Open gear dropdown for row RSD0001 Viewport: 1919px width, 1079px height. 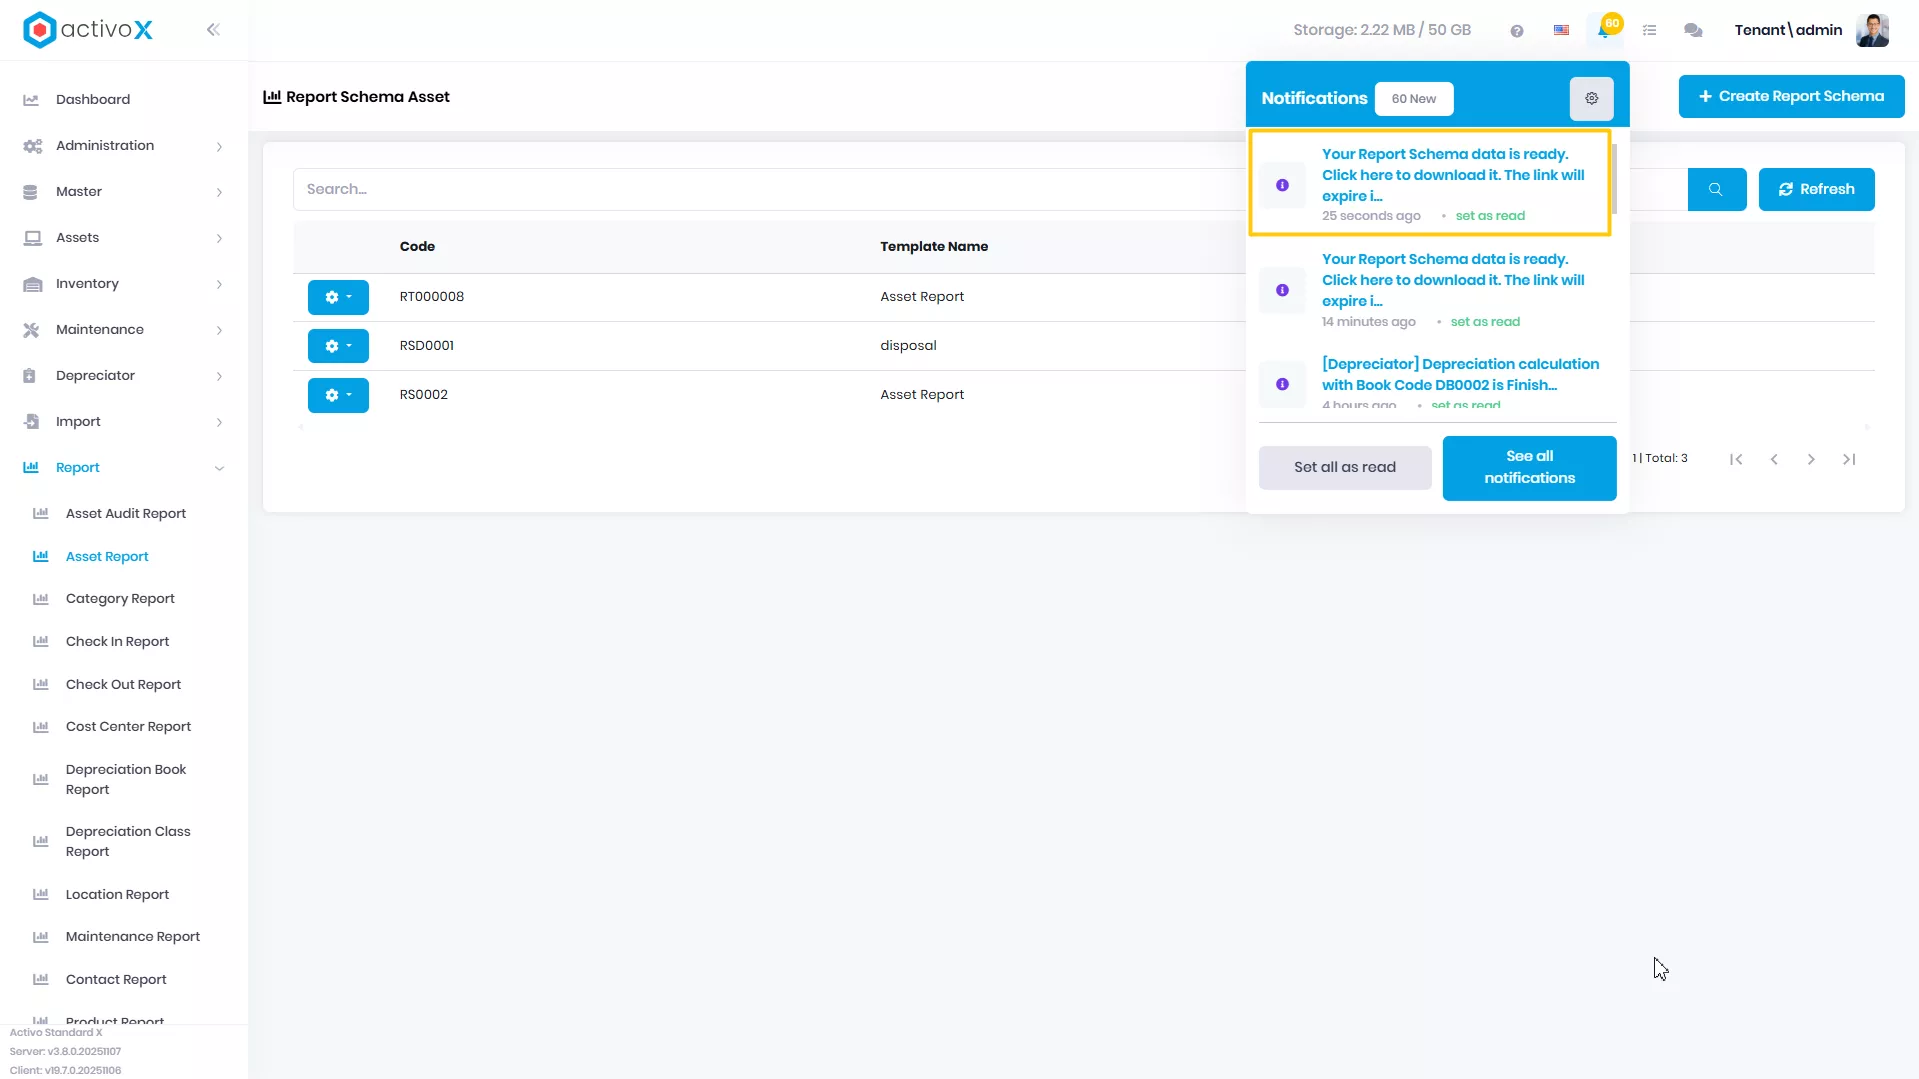pos(338,346)
